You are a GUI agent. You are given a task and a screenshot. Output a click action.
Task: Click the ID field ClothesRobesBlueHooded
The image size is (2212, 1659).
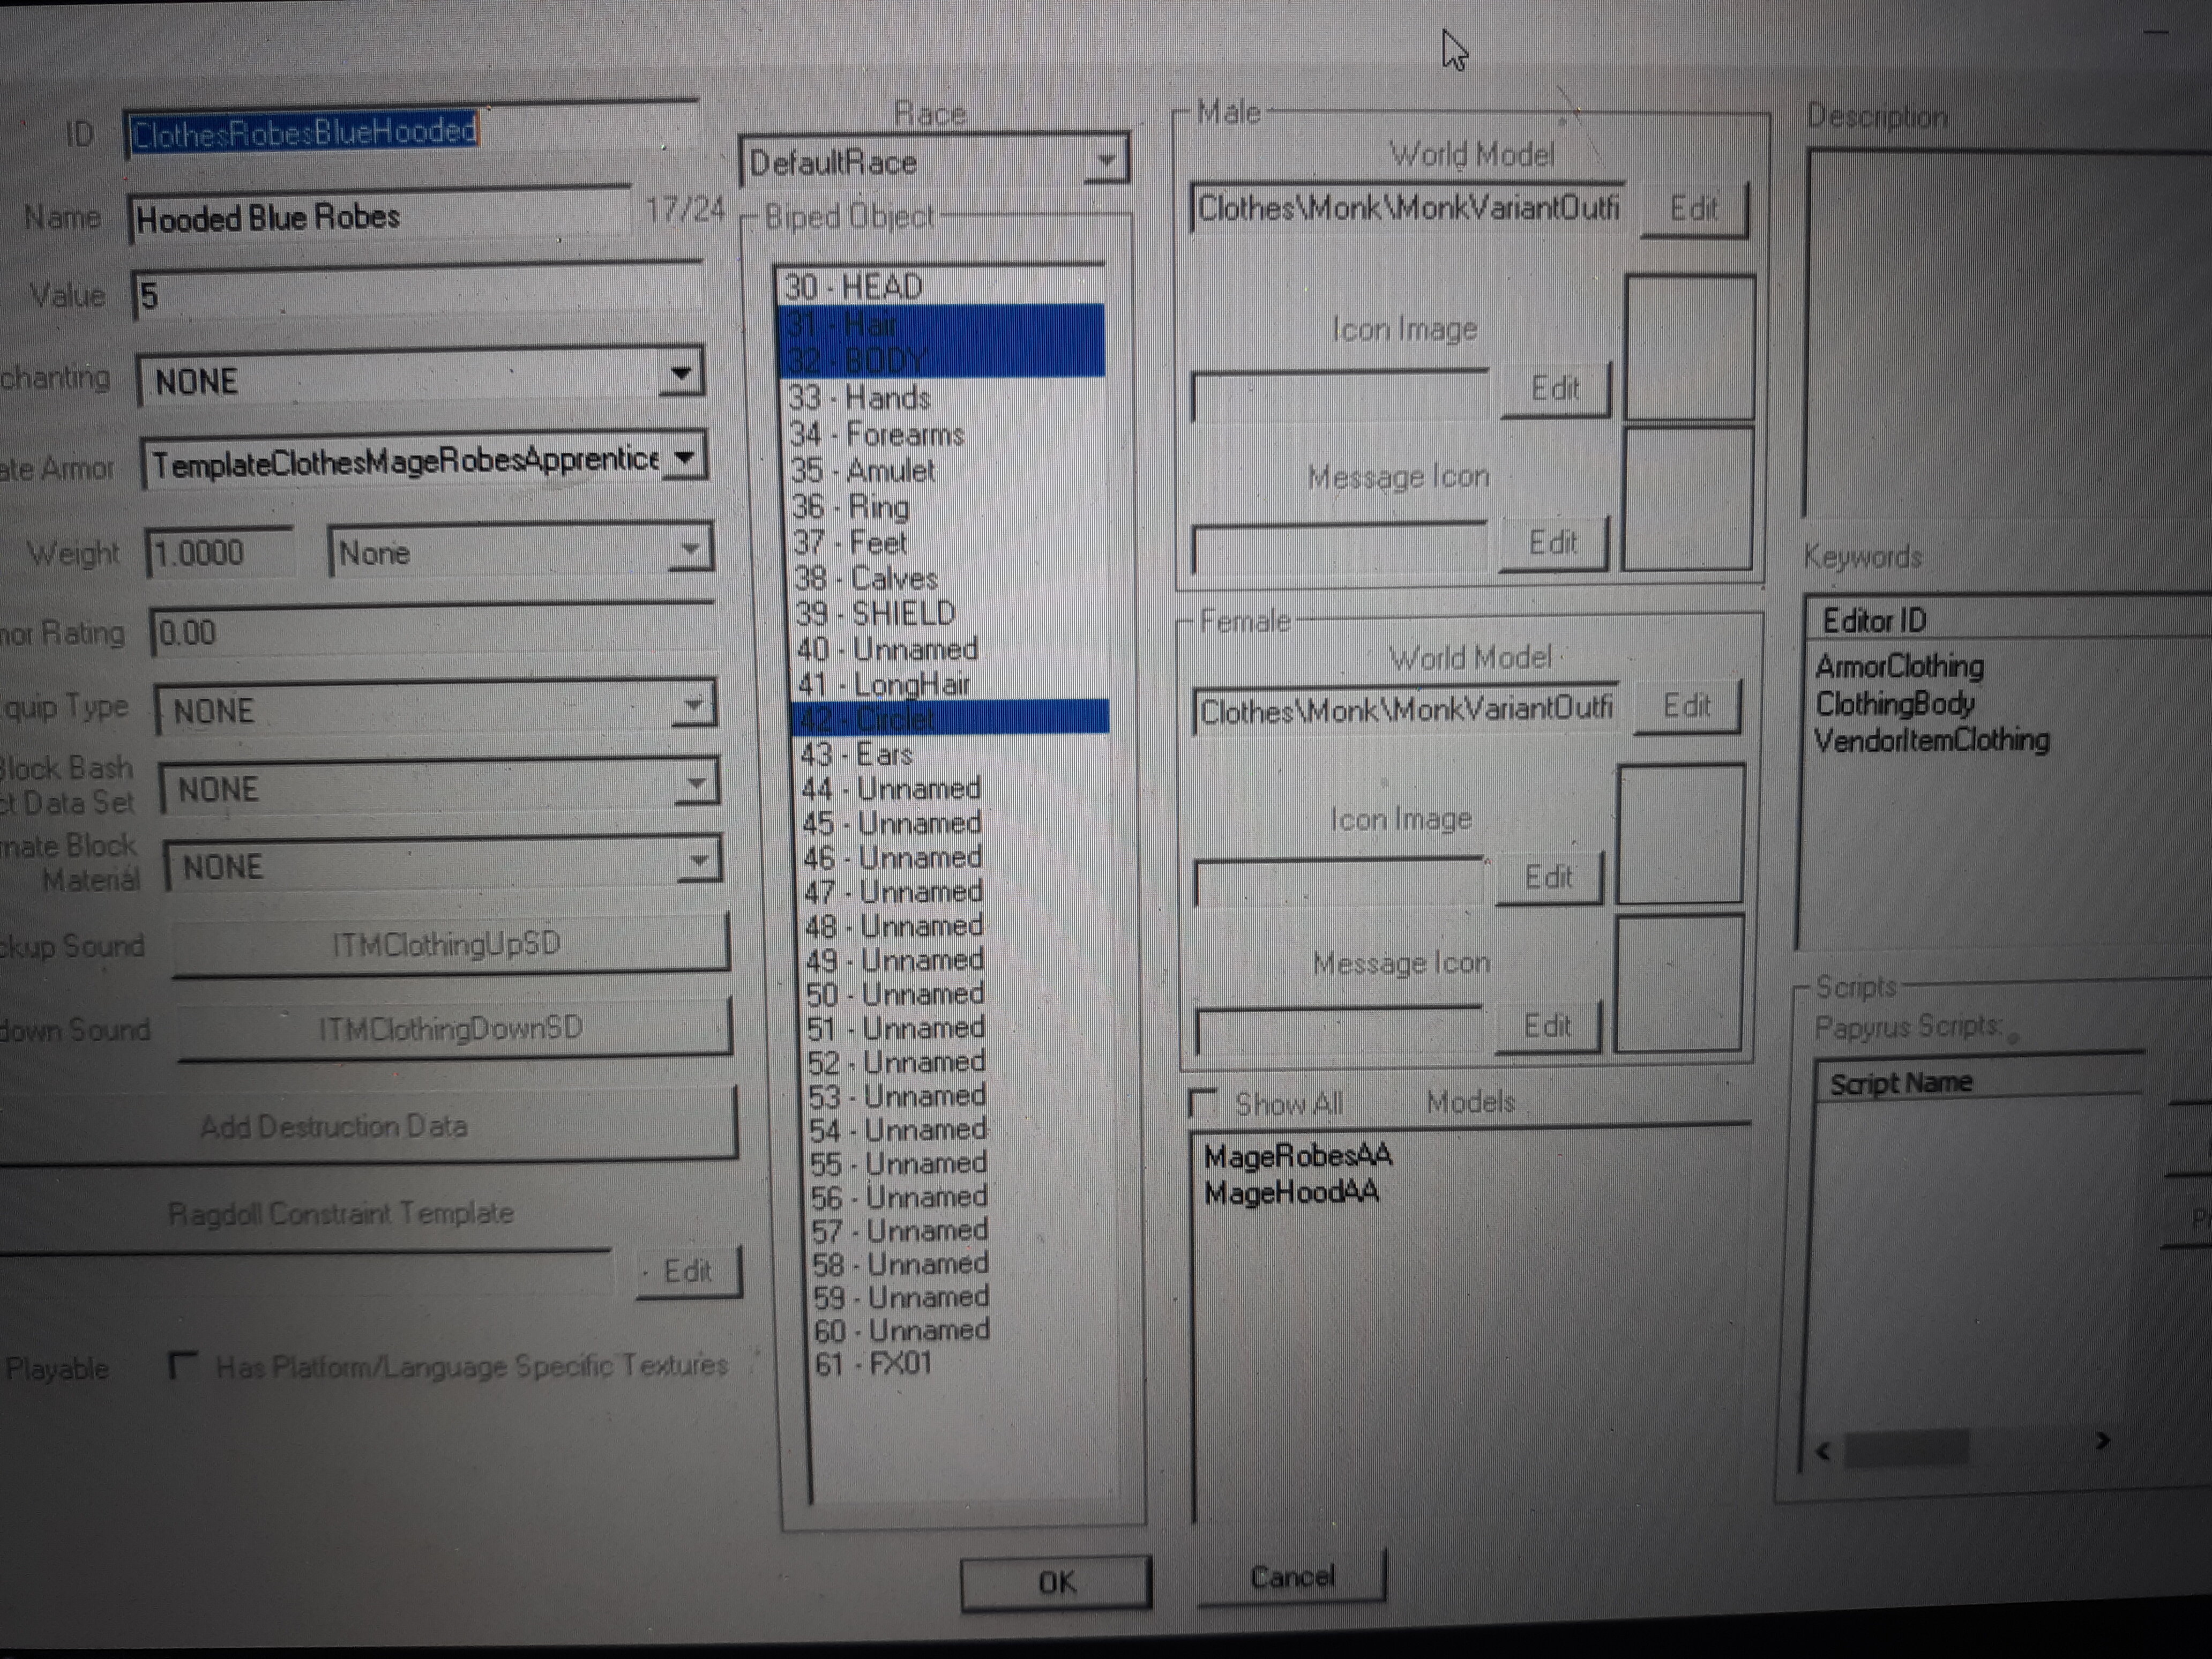[x=412, y=132]
